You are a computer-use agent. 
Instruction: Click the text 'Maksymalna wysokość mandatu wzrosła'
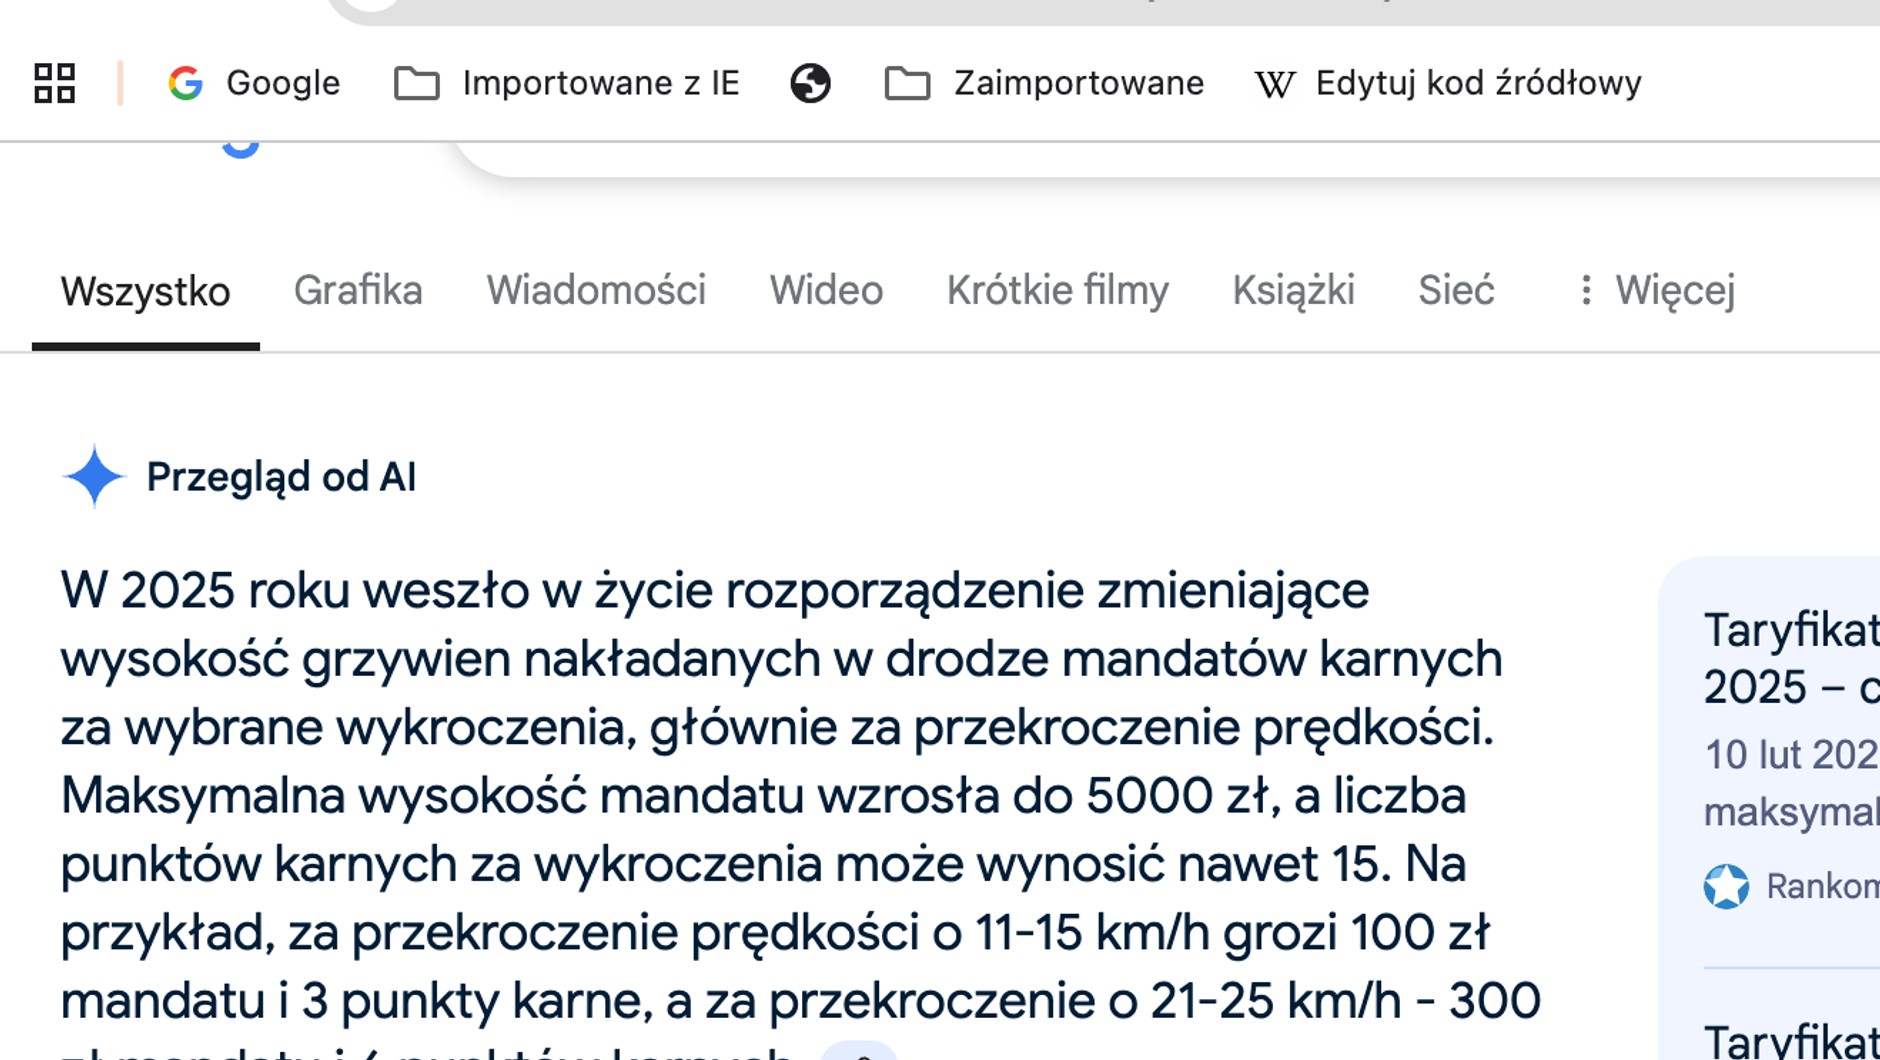pos(529,797)
